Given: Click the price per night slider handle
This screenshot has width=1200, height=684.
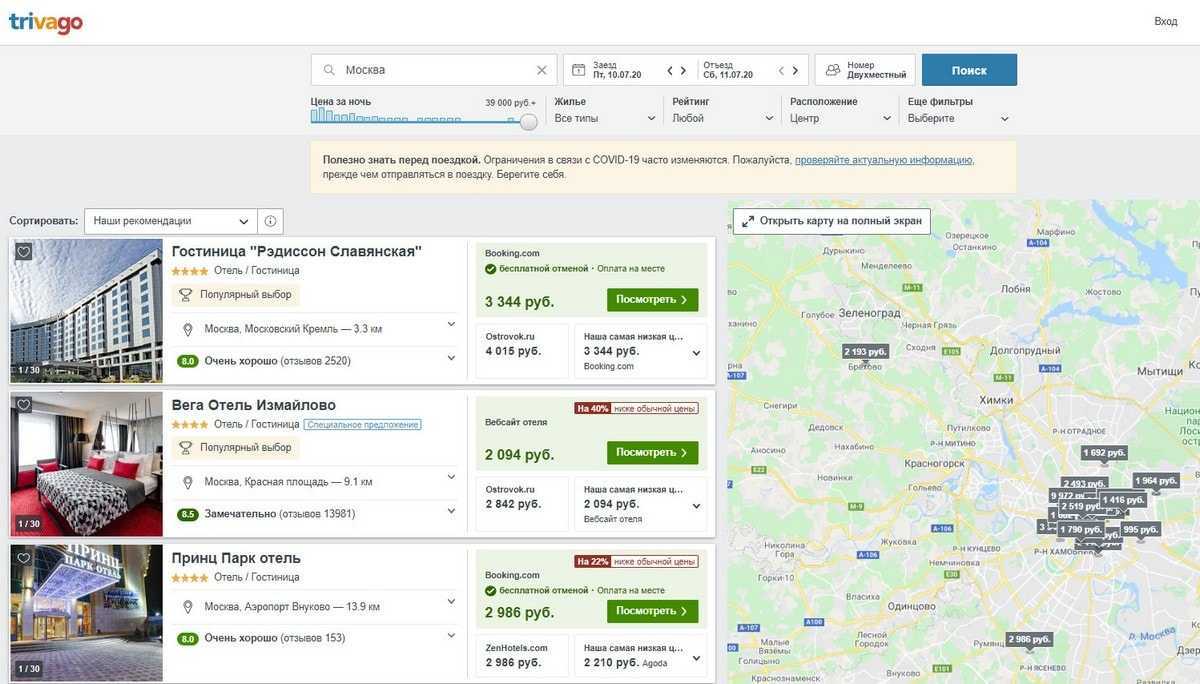Looking at the screenshot, I should pyautogui.click(x=529, y=122).
